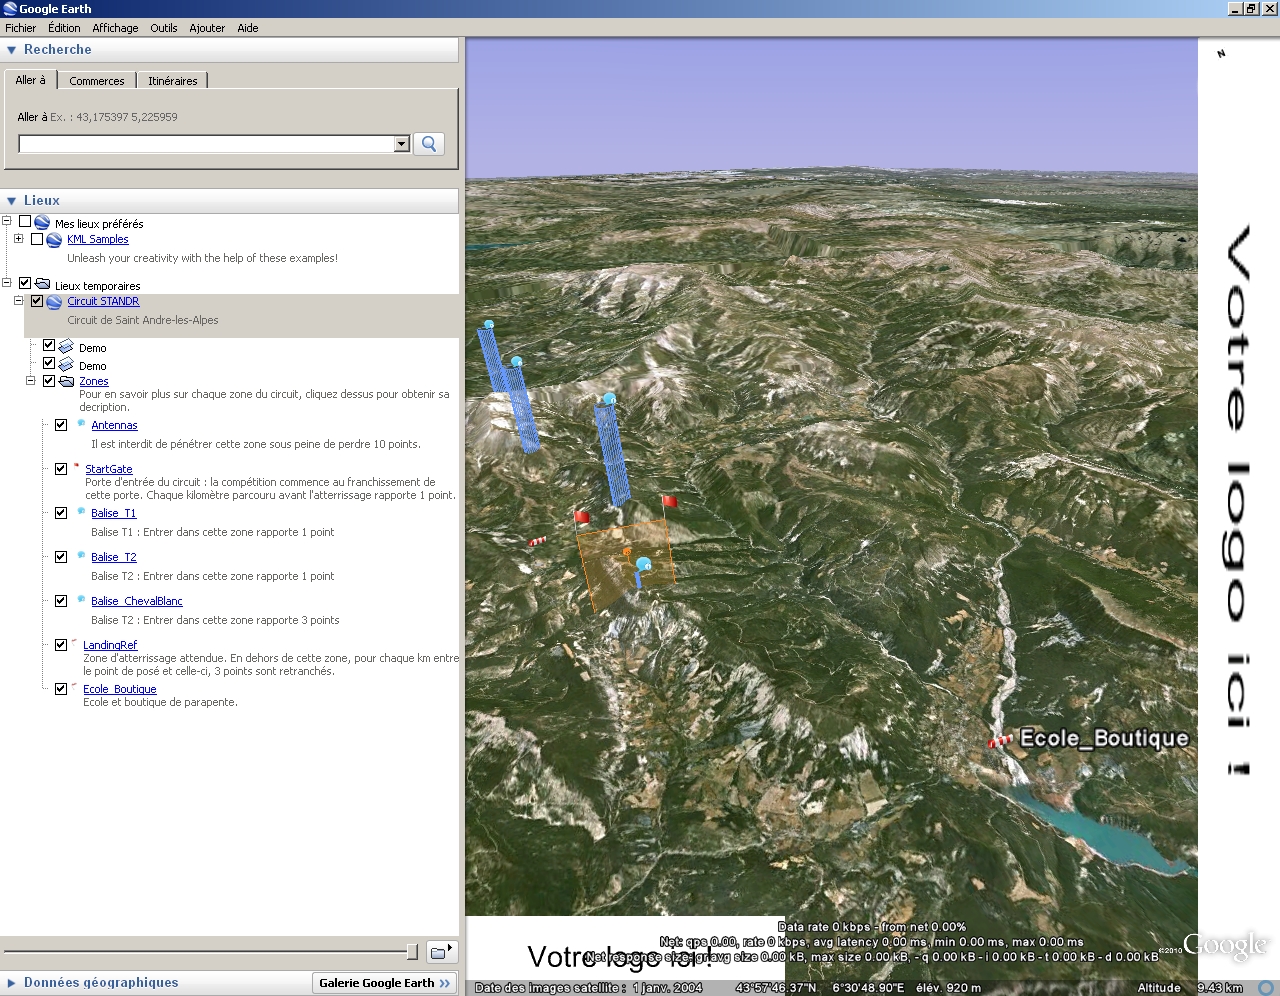The height and width of the screenshot is (996, 1280).
Task: Expand the KML Samples tree node
Action: (x=18, y=239)
